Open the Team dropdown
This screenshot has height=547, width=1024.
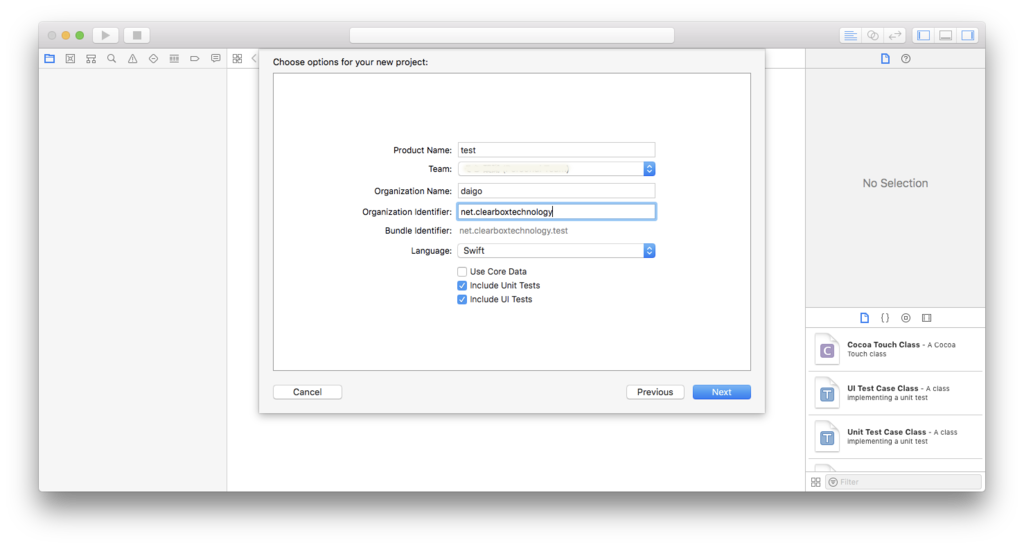coord(556,169)
